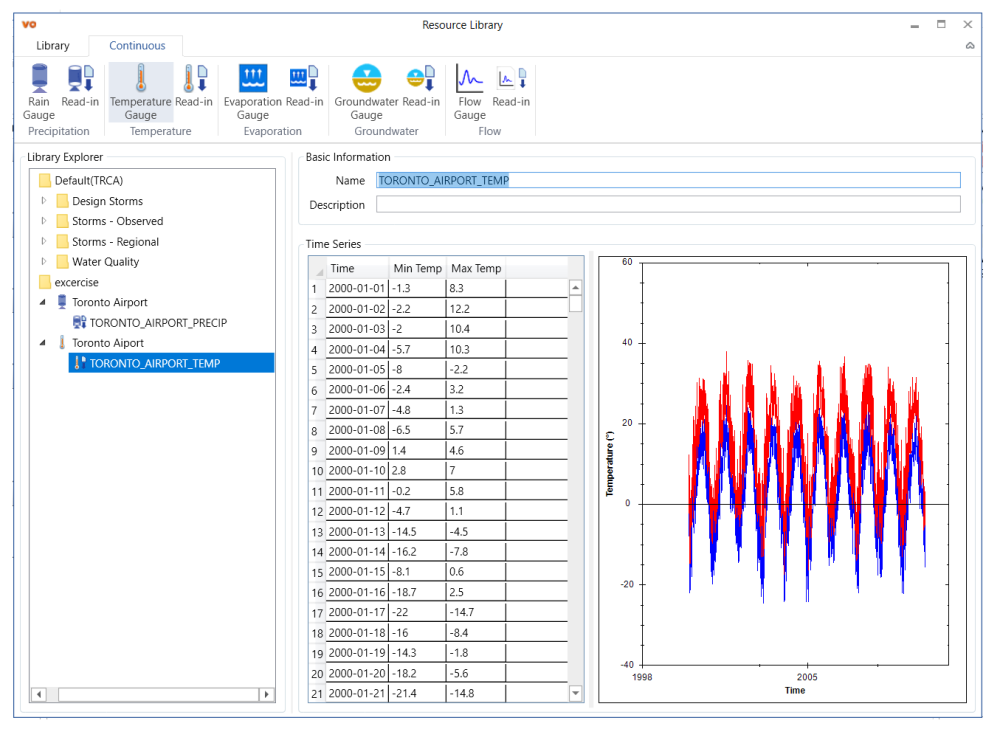Select the Water Quality tree label
The image size is (1000, 743).
click(105, 261)
